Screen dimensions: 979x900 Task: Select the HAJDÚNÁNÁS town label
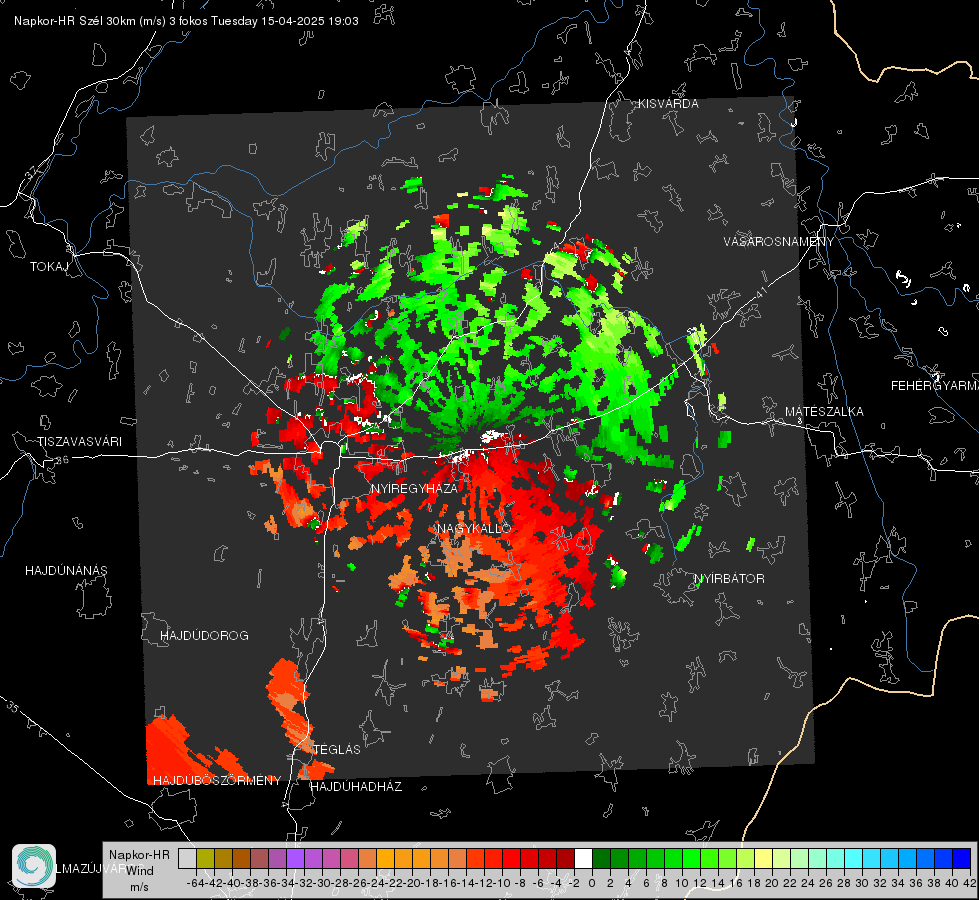click(x=66, y=571)
